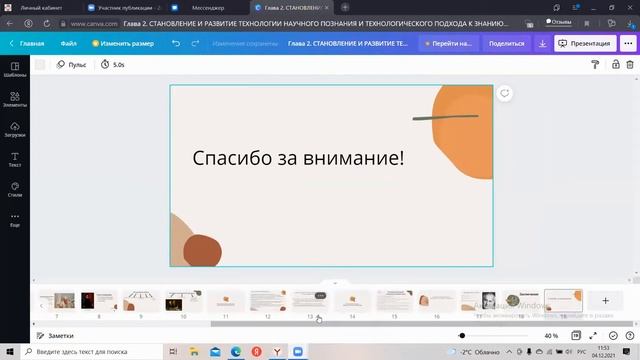The width and height of the screenshot is (640, 360).
Task: Open the 40 % zoom level dropdown
Action: click(x=551, y=336)
